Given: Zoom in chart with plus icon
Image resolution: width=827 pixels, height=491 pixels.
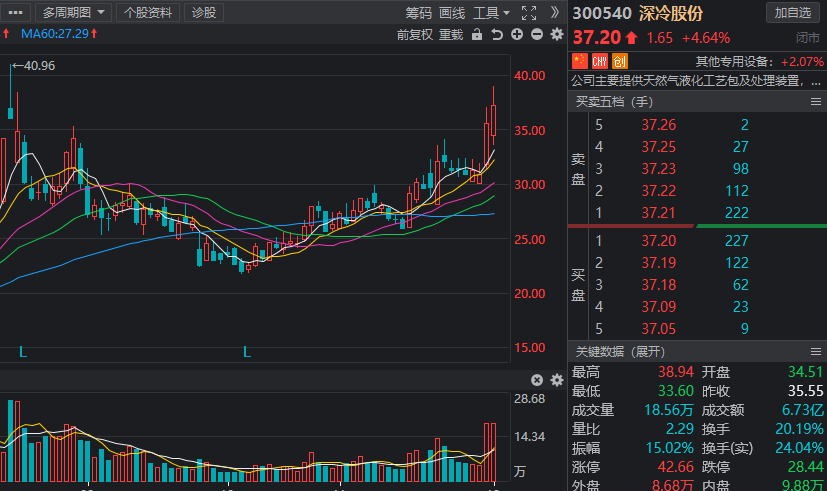Looking at the screenshot, I should point(517,35).
